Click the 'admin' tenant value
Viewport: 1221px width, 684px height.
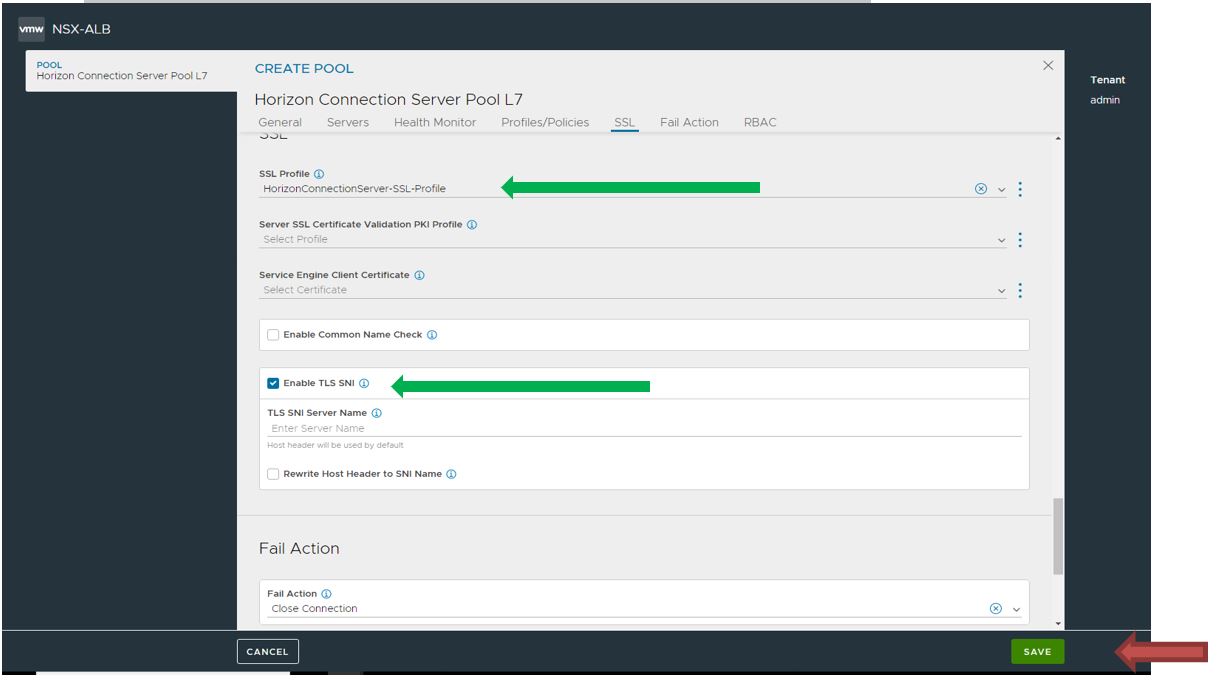tap(1105, 100)
